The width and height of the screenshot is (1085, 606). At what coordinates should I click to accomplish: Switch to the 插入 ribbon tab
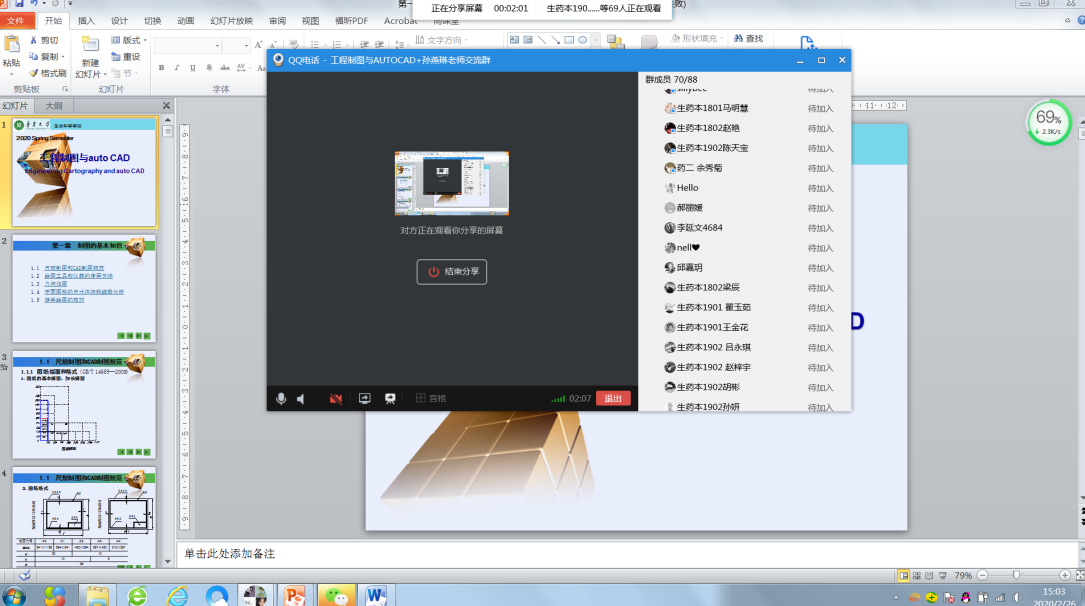click(x=86, y=21)
